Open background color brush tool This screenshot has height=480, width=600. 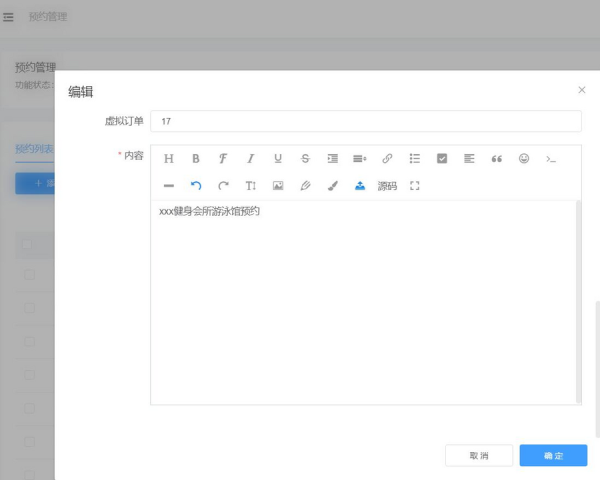pos(333,186)
